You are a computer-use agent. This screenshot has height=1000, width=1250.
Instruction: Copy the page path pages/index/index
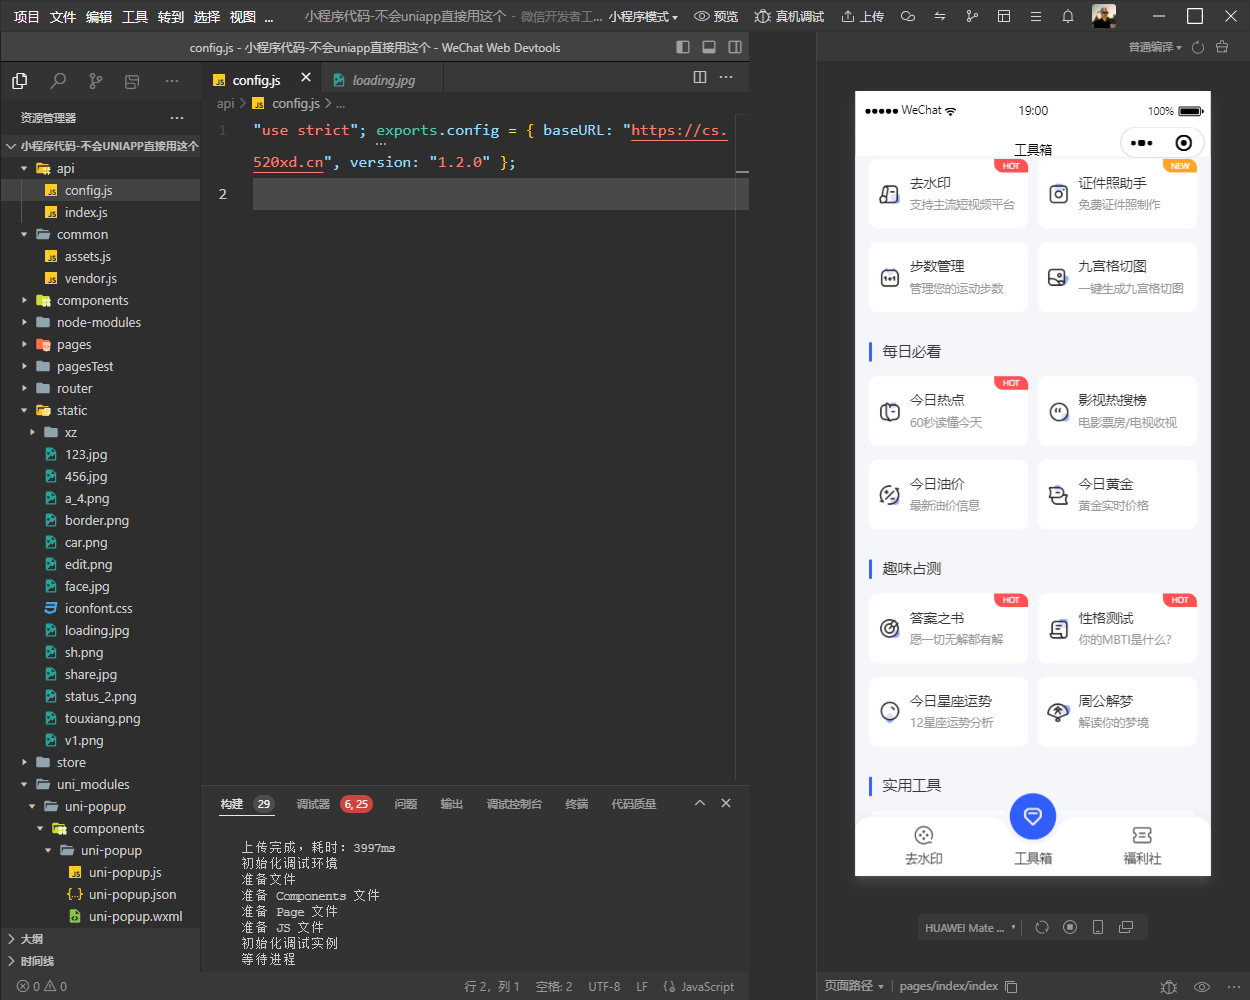click(1011, 986)
